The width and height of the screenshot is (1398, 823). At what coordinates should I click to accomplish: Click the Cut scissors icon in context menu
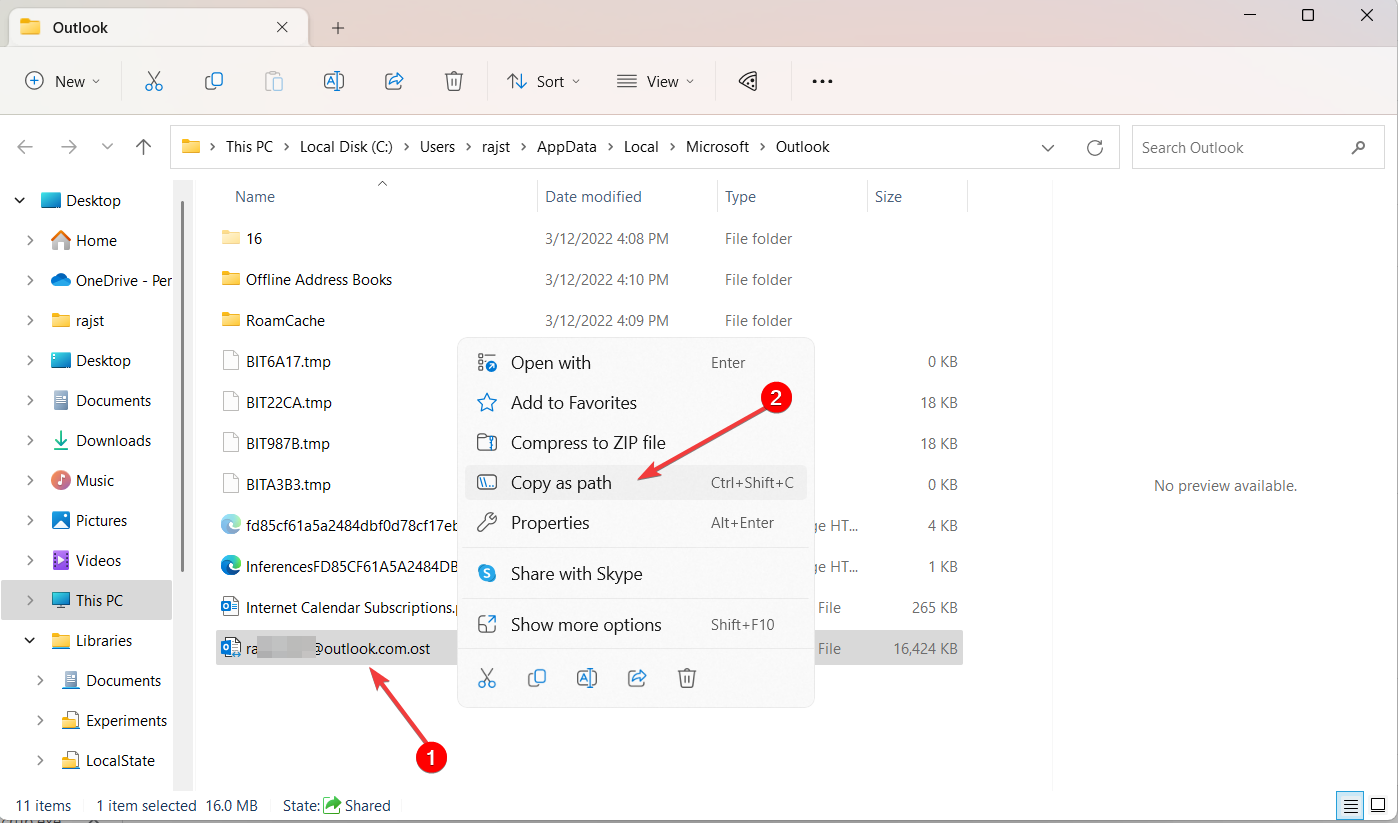(x=487, y=678)
